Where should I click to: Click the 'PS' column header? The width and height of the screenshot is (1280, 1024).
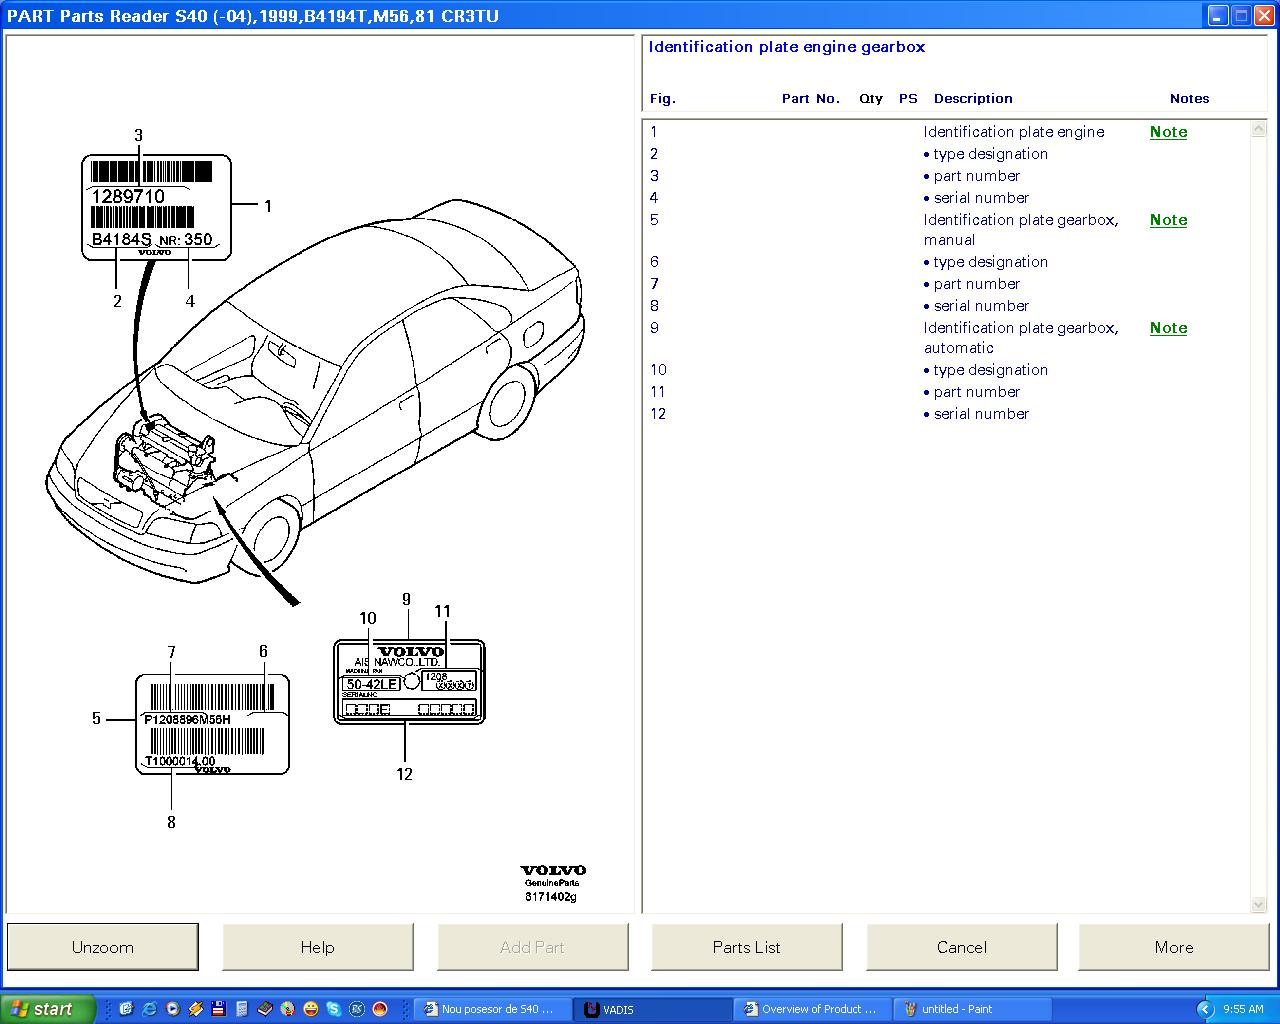(908, 98)
